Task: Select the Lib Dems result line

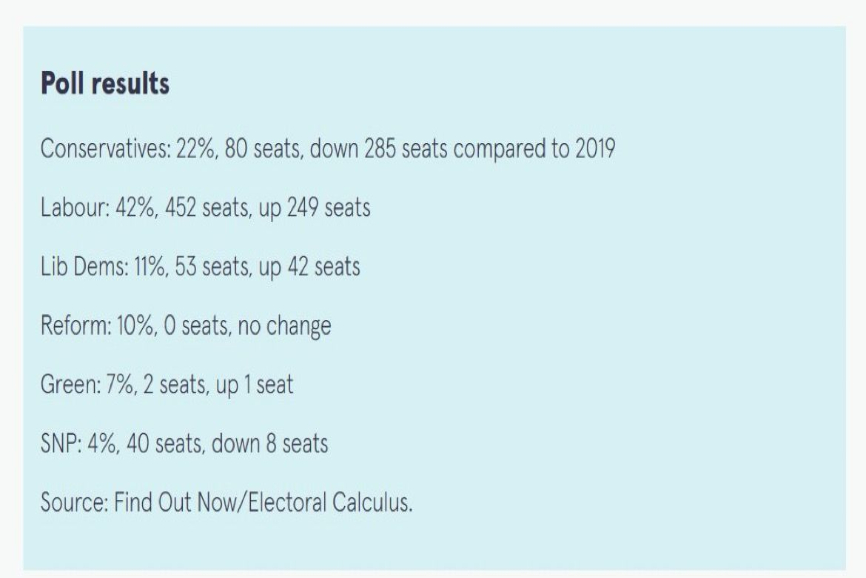Action: point(200,267)
